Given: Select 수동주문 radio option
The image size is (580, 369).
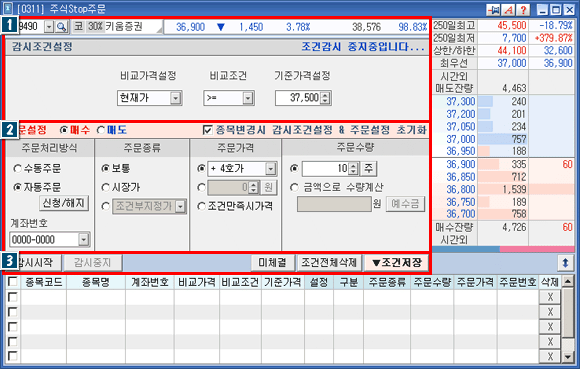Looking at the screenshot, I should click(x=17, y=169).
